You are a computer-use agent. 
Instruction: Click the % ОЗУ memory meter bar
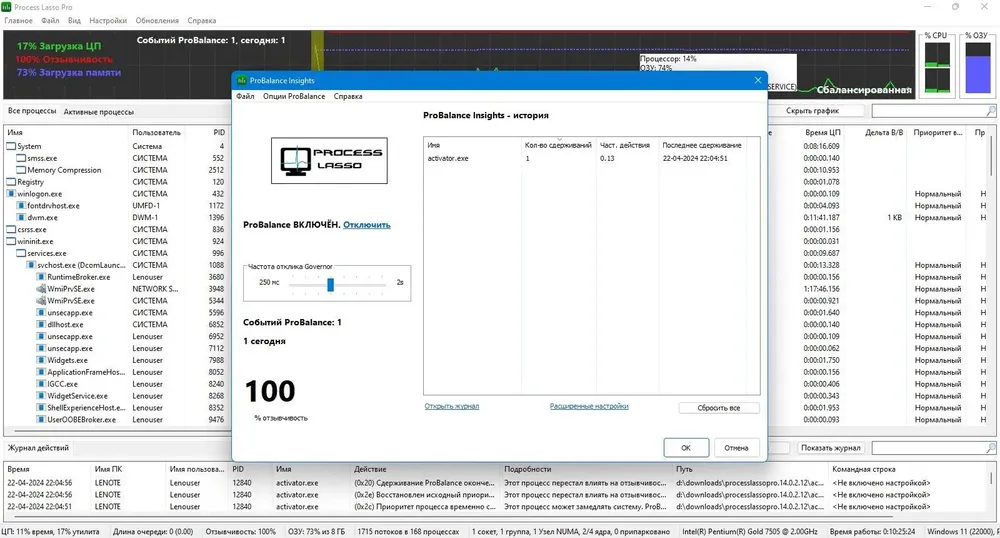click(977, 67)
